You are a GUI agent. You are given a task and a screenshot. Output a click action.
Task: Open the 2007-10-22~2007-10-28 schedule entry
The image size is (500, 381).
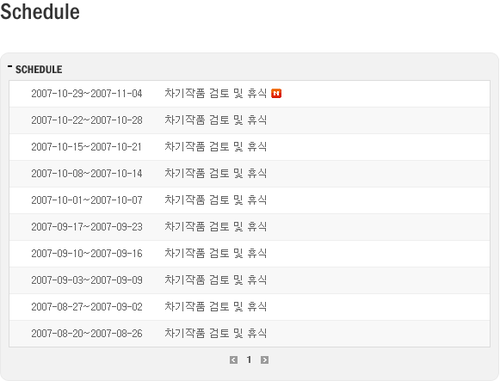point(250,120)
